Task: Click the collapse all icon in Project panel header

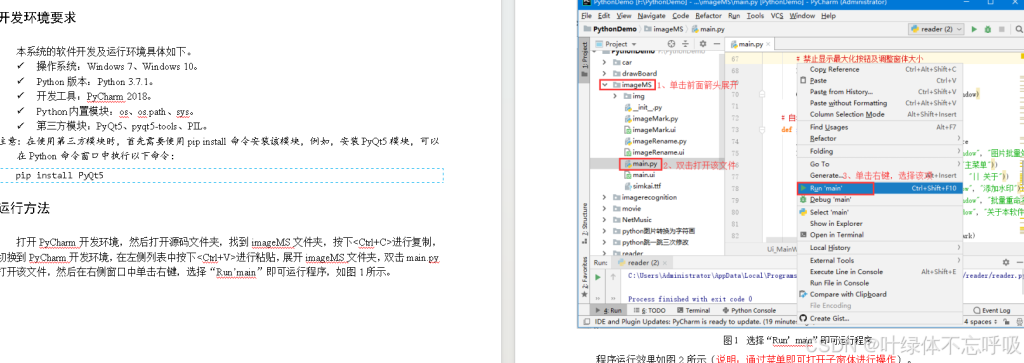Action: pyautogui.click(x=684, y=44)
